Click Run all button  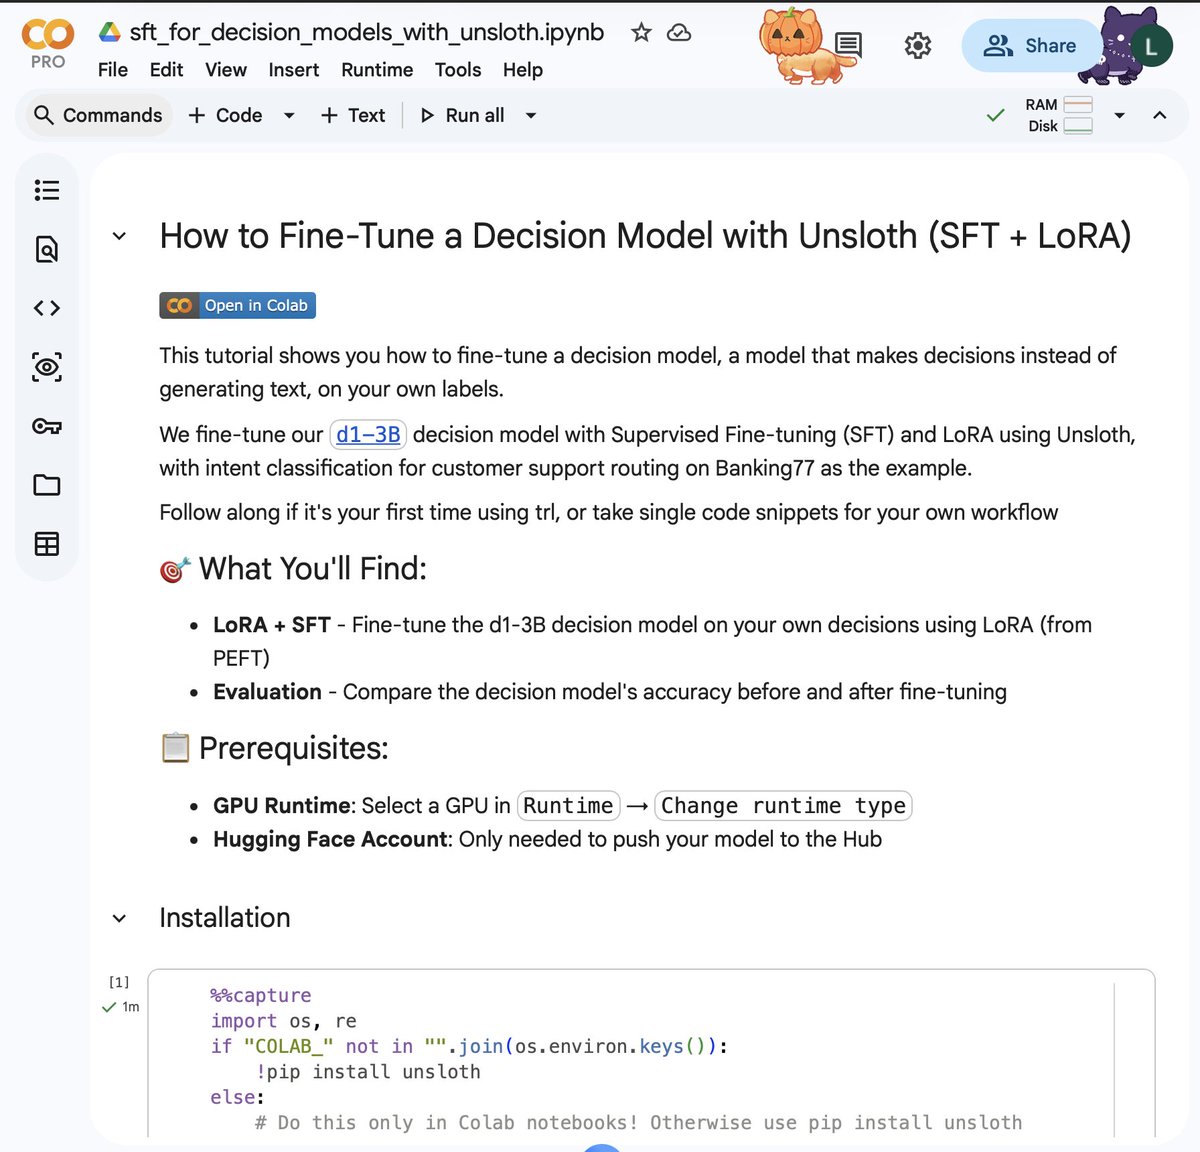pyautogui.click(x=462, y=115)
